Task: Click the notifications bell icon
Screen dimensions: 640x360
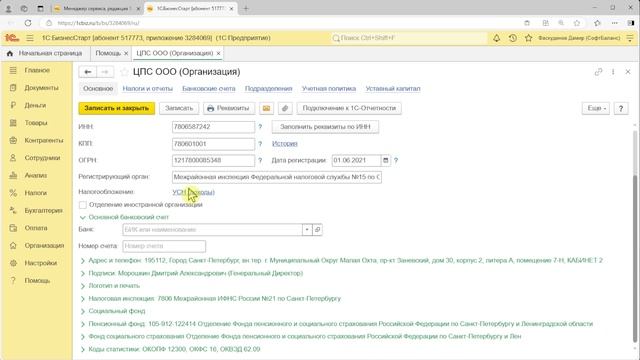Action: coord(496,38)
